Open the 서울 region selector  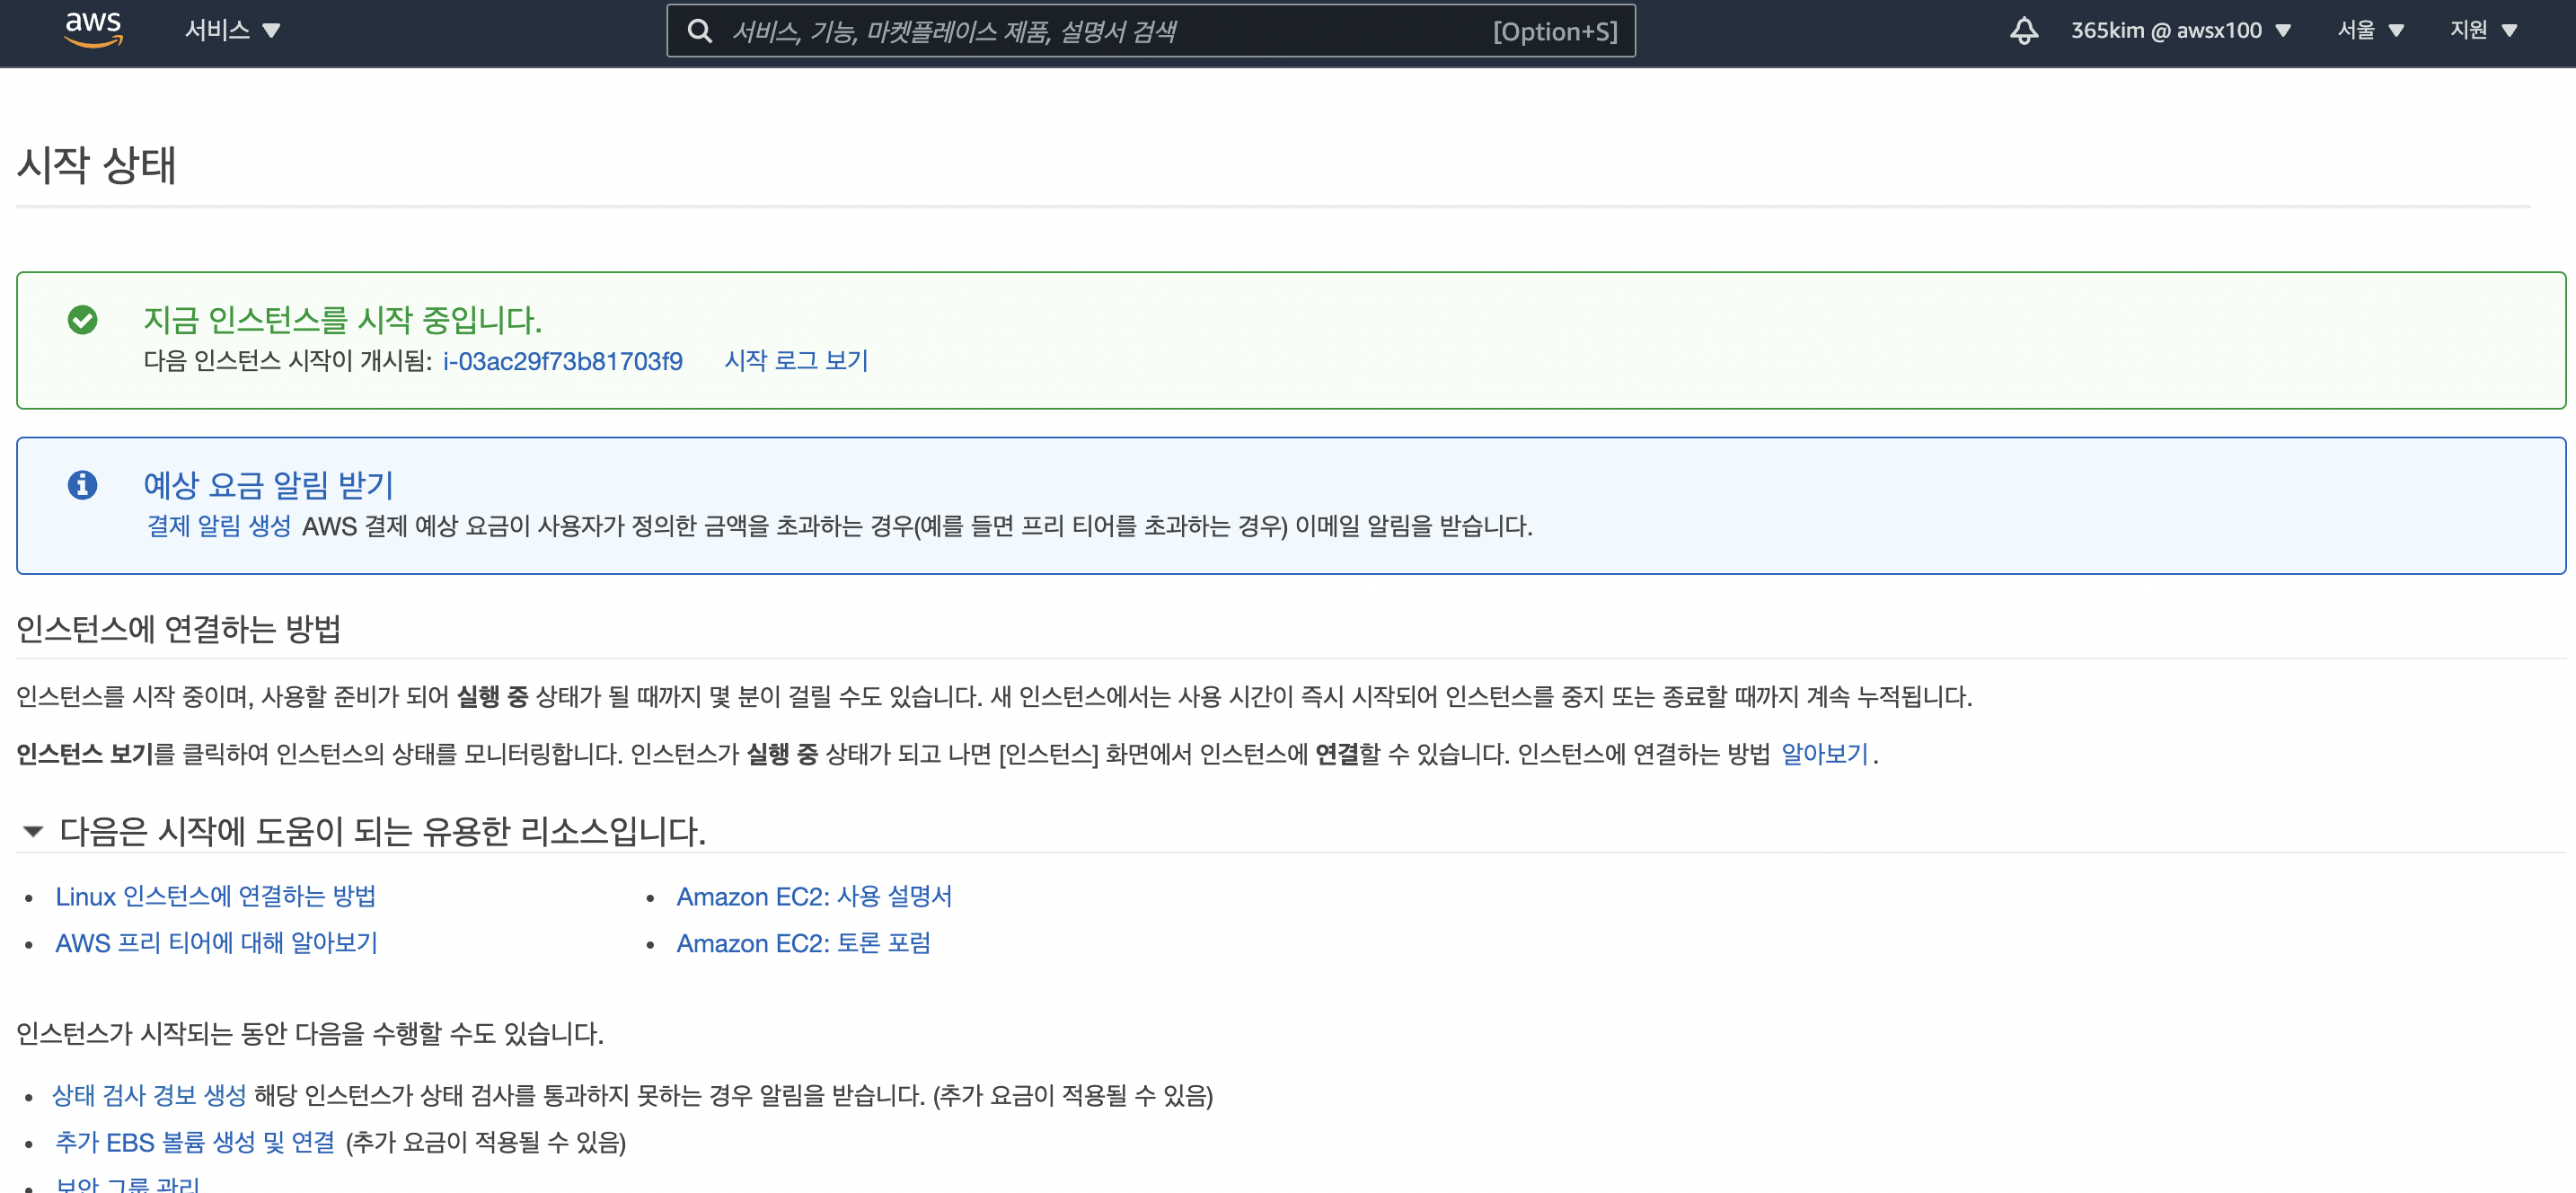click(x=2369, y=31)
